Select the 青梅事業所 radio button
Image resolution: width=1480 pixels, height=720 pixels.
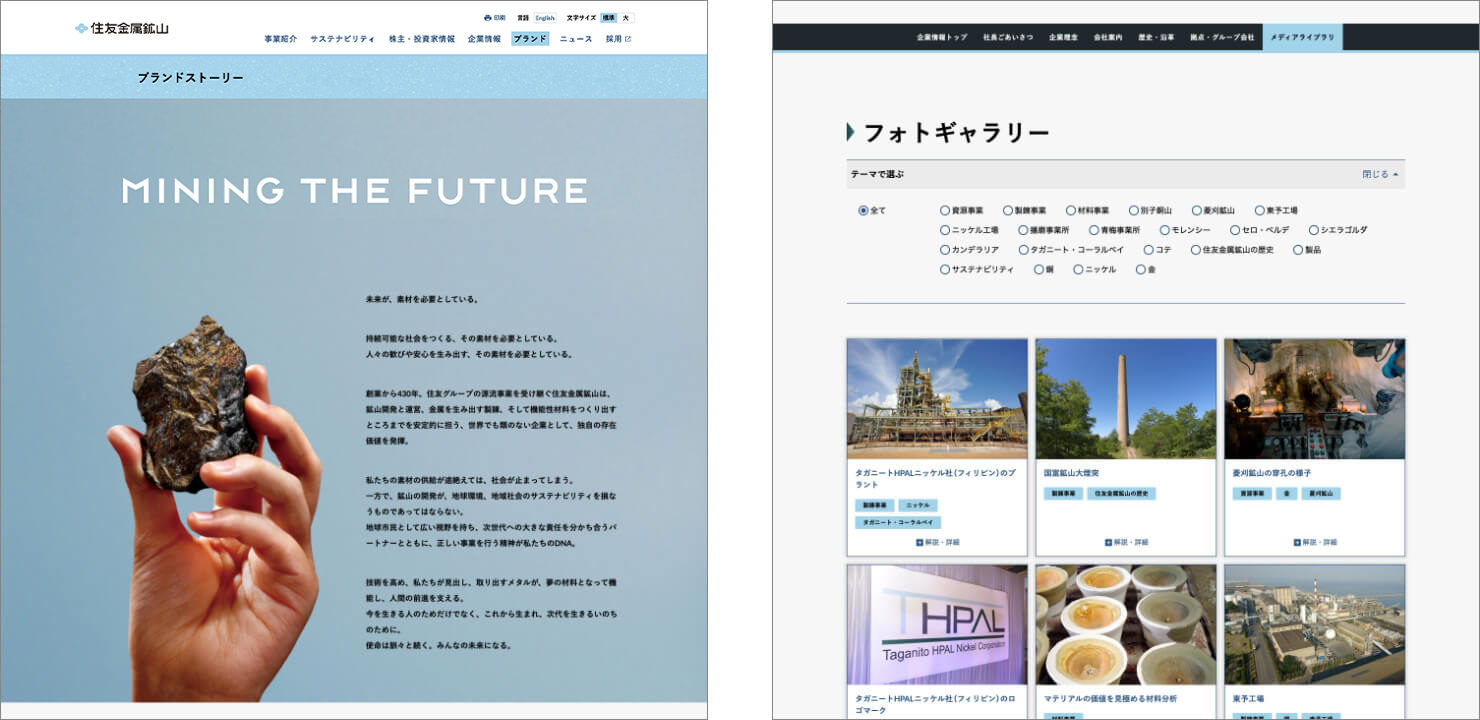(1093, 230)
